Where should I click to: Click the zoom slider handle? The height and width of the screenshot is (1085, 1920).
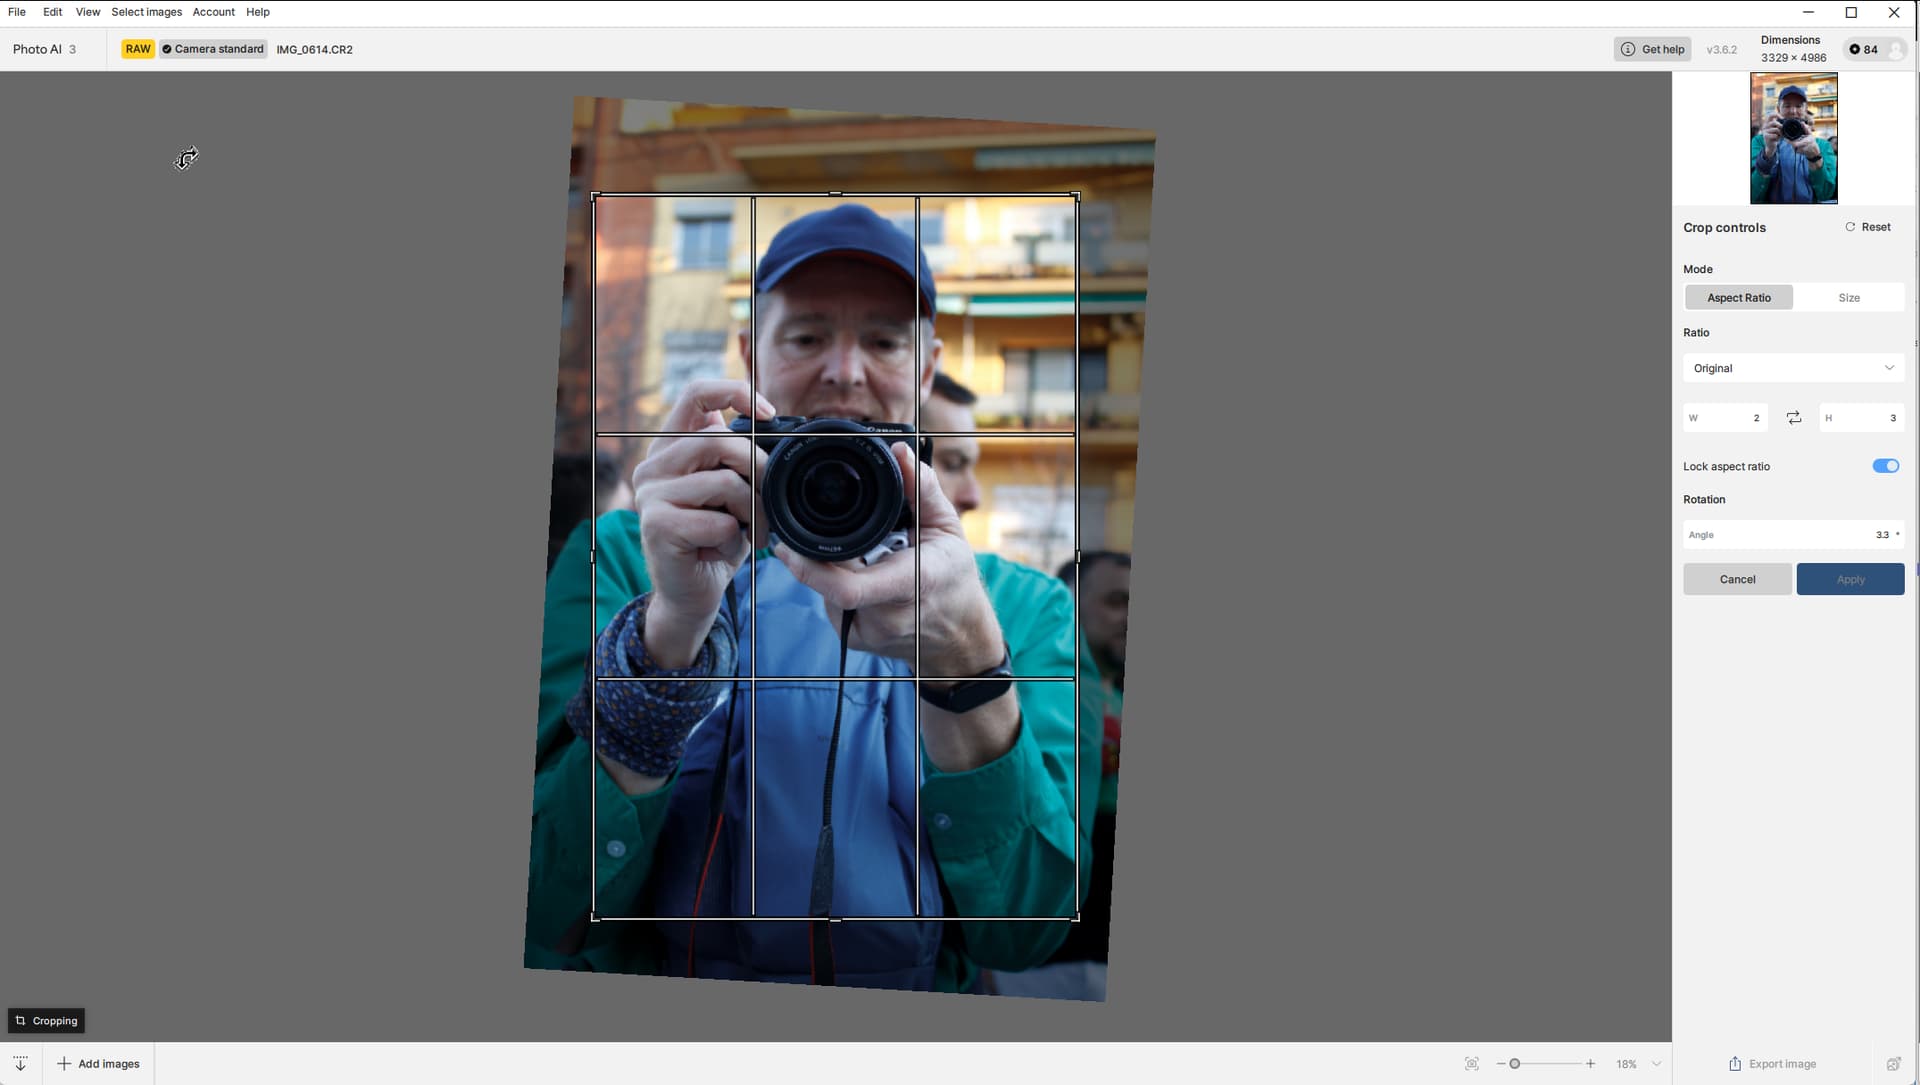tap(1514, 1064)
